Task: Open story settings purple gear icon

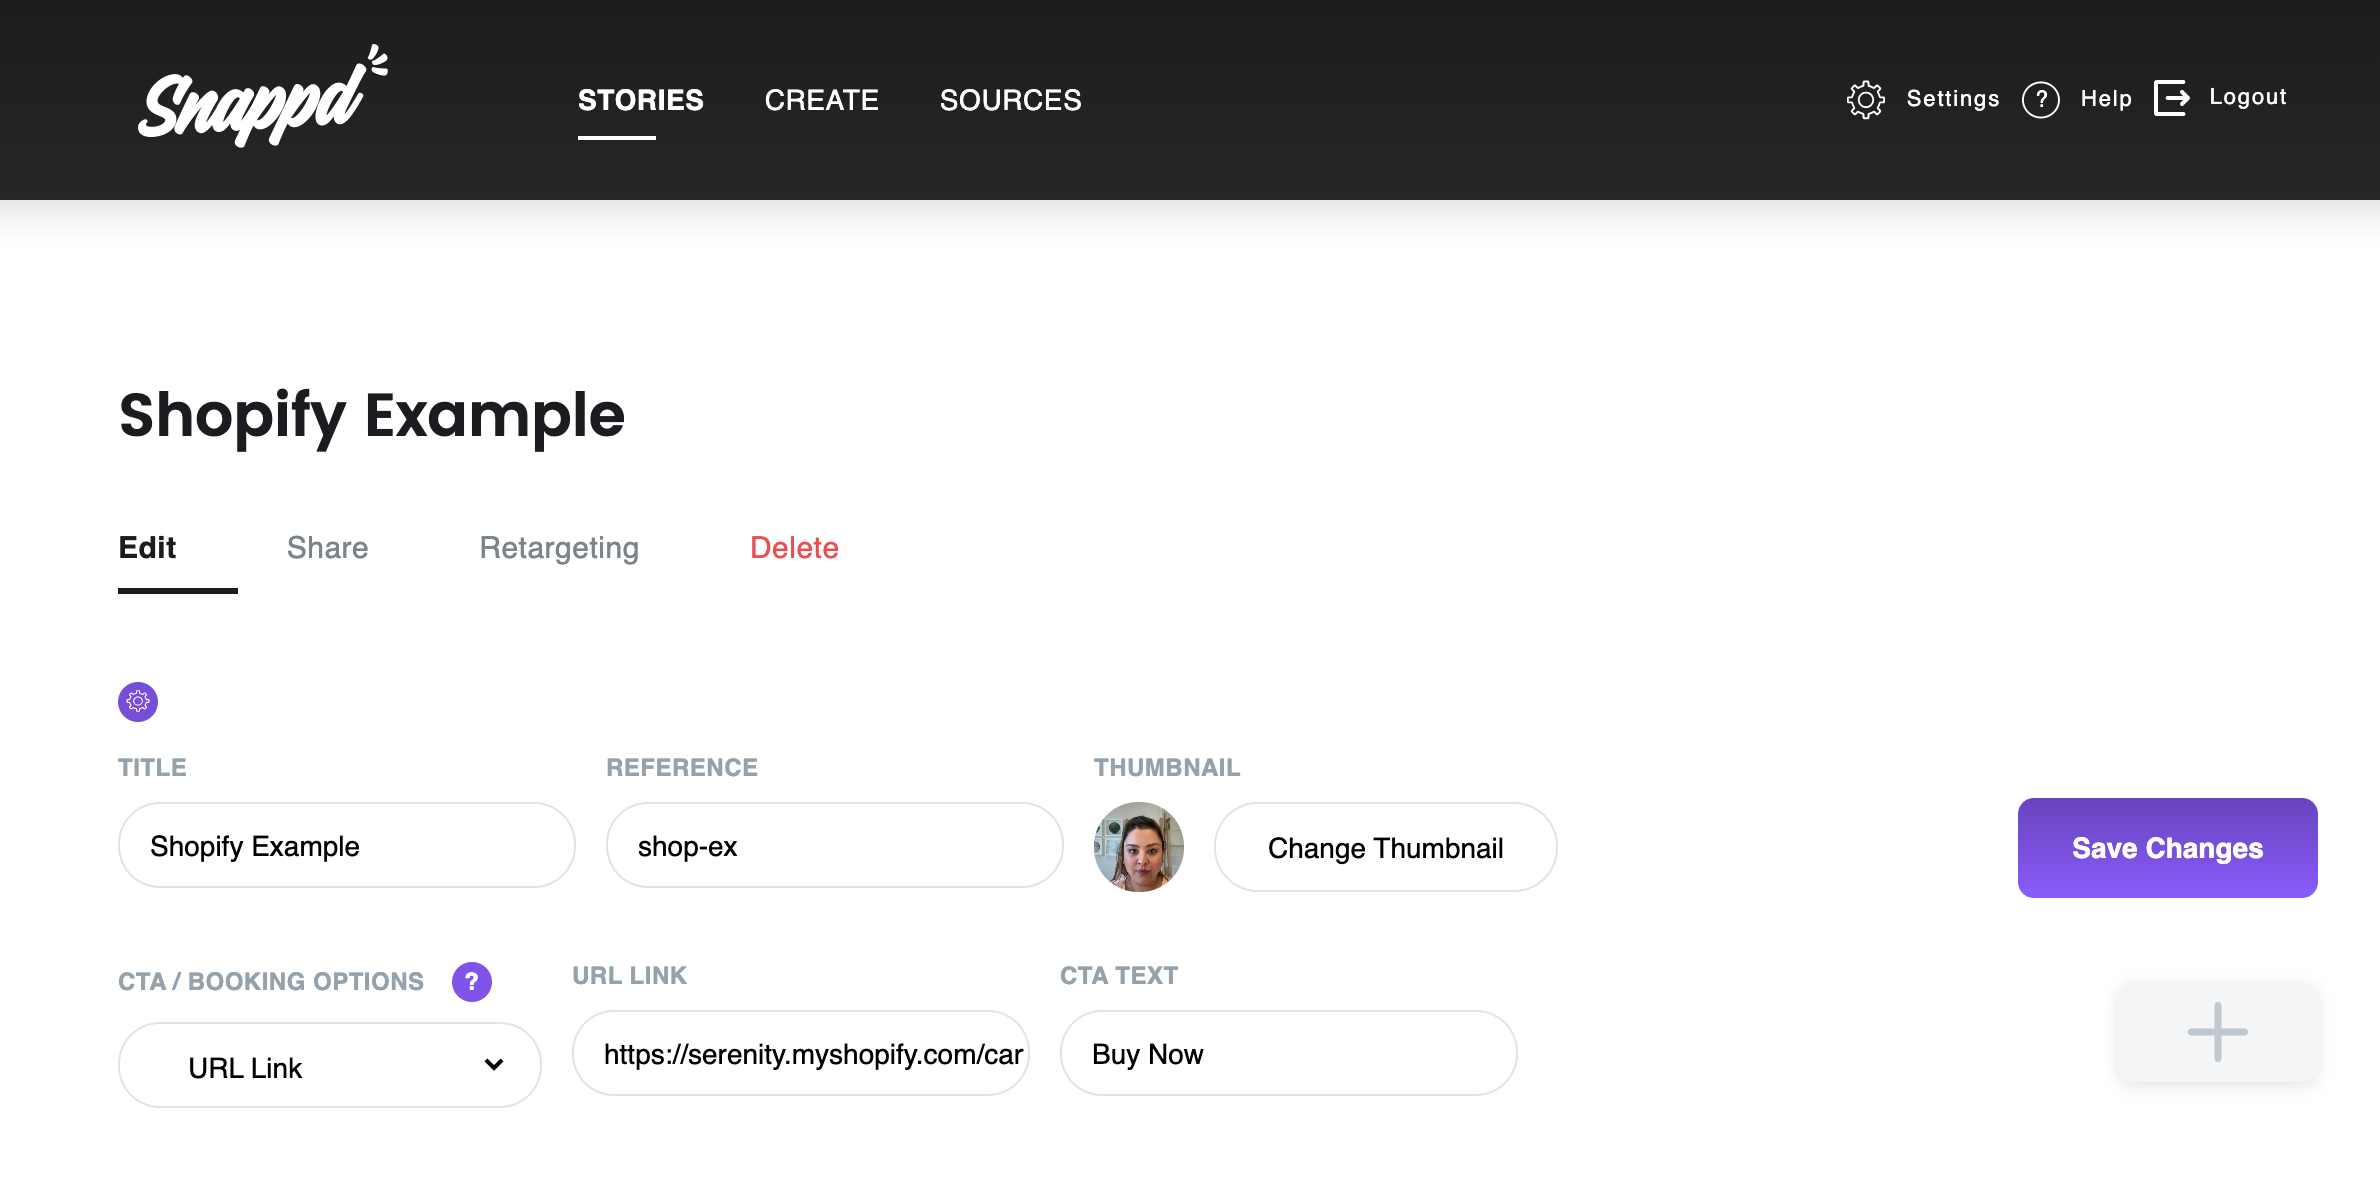Action: (x=138, y=701)
